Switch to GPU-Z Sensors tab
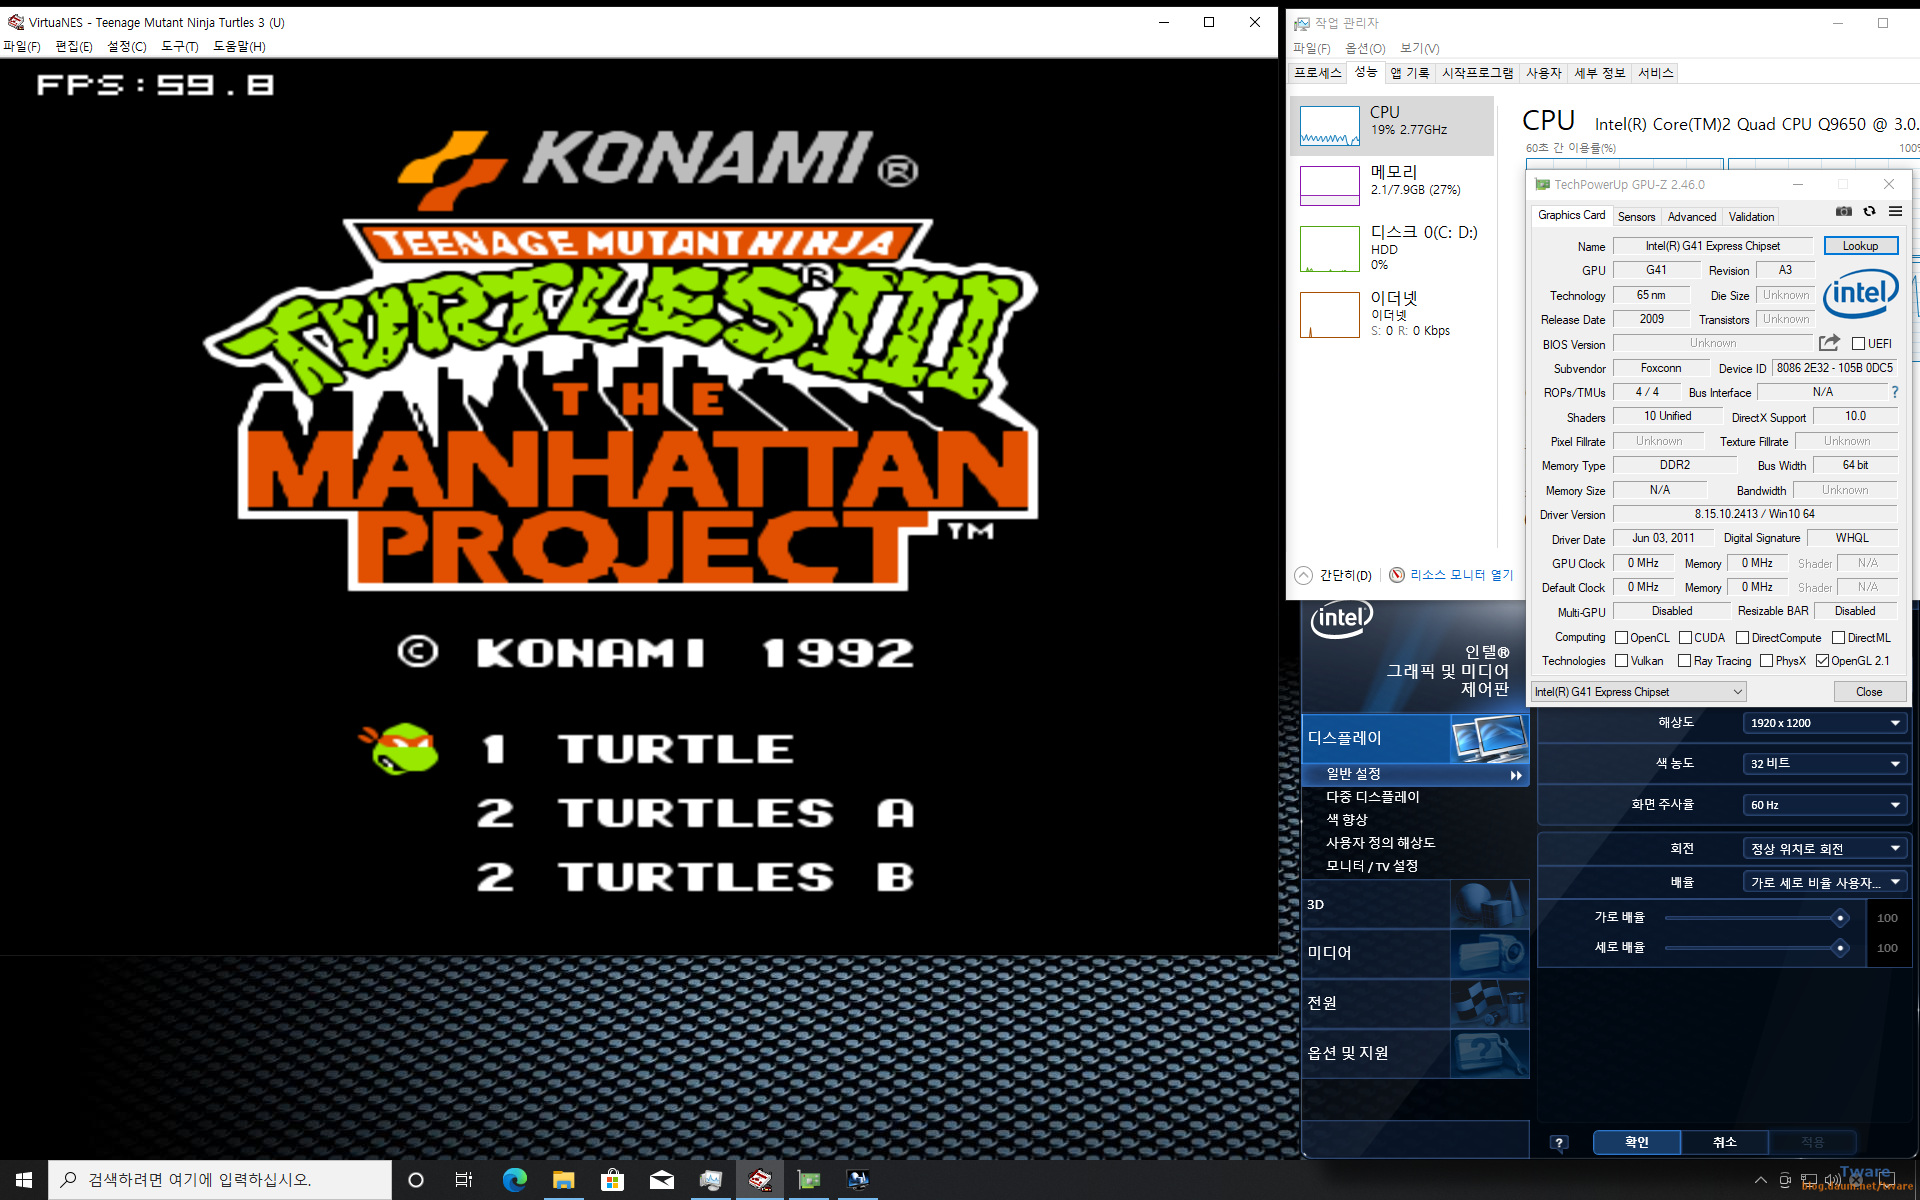Screen dimensions: 1920x1200 point(1636,216)
